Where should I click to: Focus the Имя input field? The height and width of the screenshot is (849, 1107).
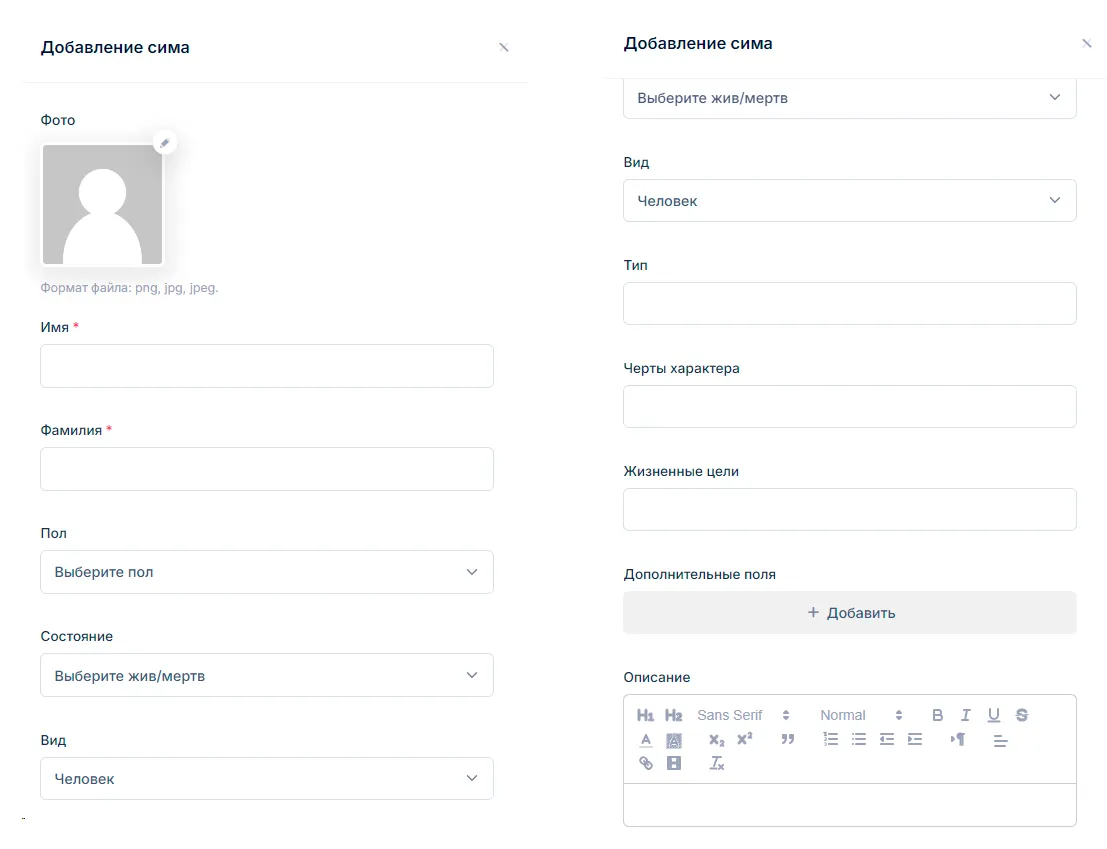pyautogui.click(x=267, y=366)
